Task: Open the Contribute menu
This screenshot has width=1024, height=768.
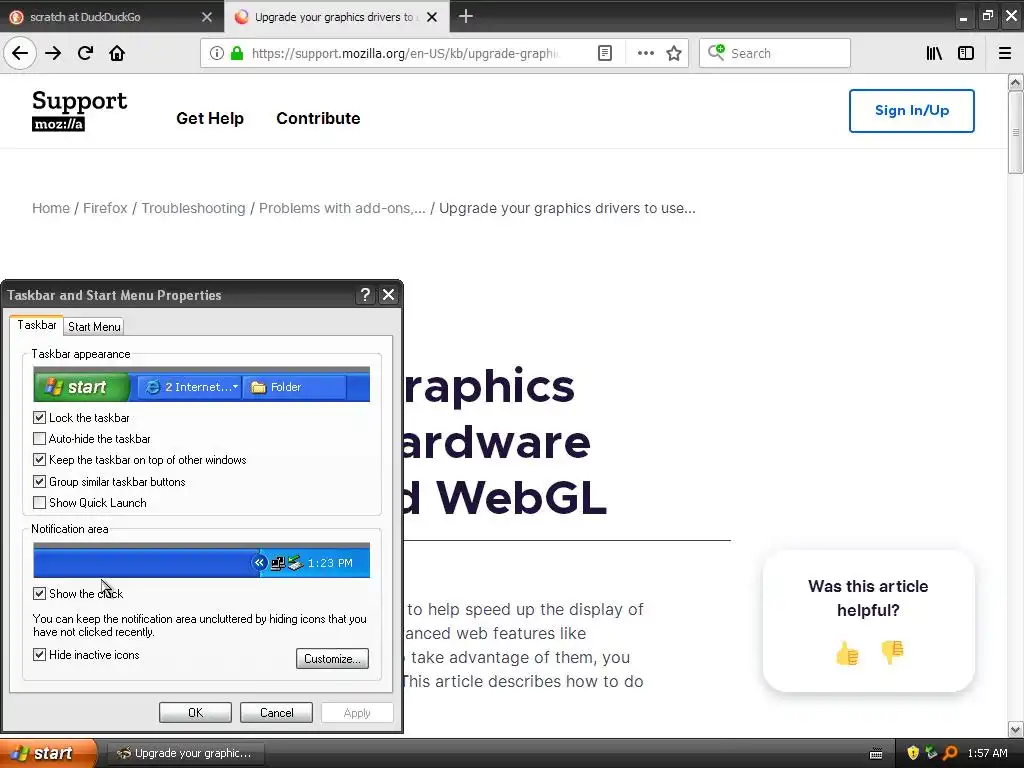Action: [x=318, y=118]
